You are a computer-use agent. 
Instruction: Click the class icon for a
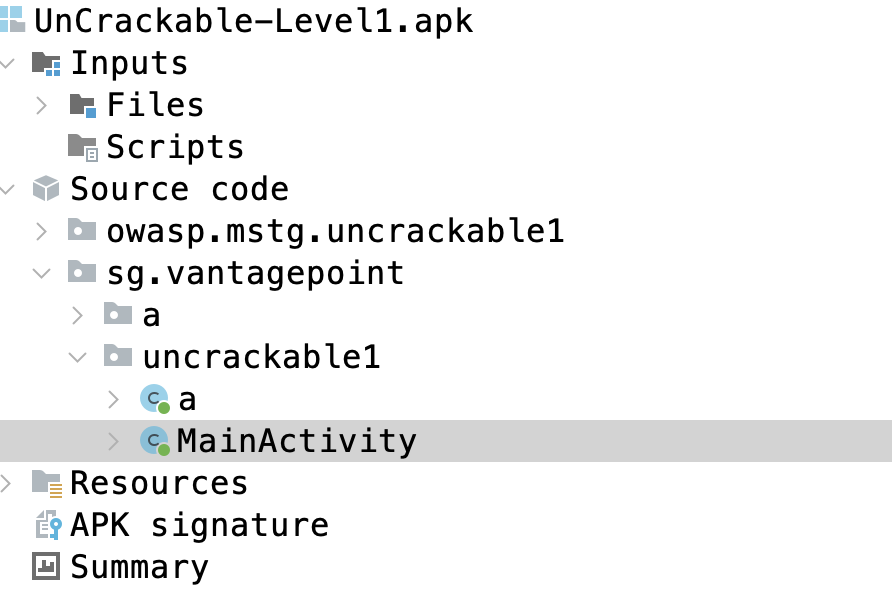coord(155,399)
